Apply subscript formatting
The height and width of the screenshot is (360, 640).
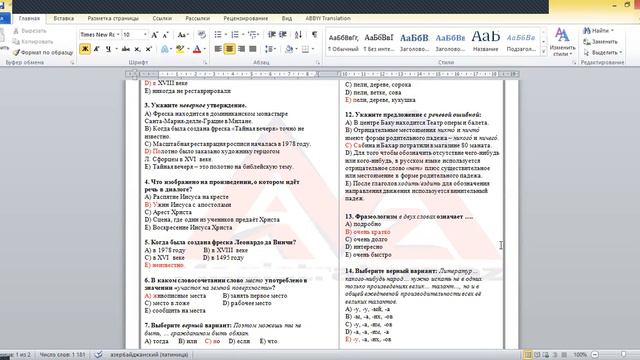pos(137,49)
